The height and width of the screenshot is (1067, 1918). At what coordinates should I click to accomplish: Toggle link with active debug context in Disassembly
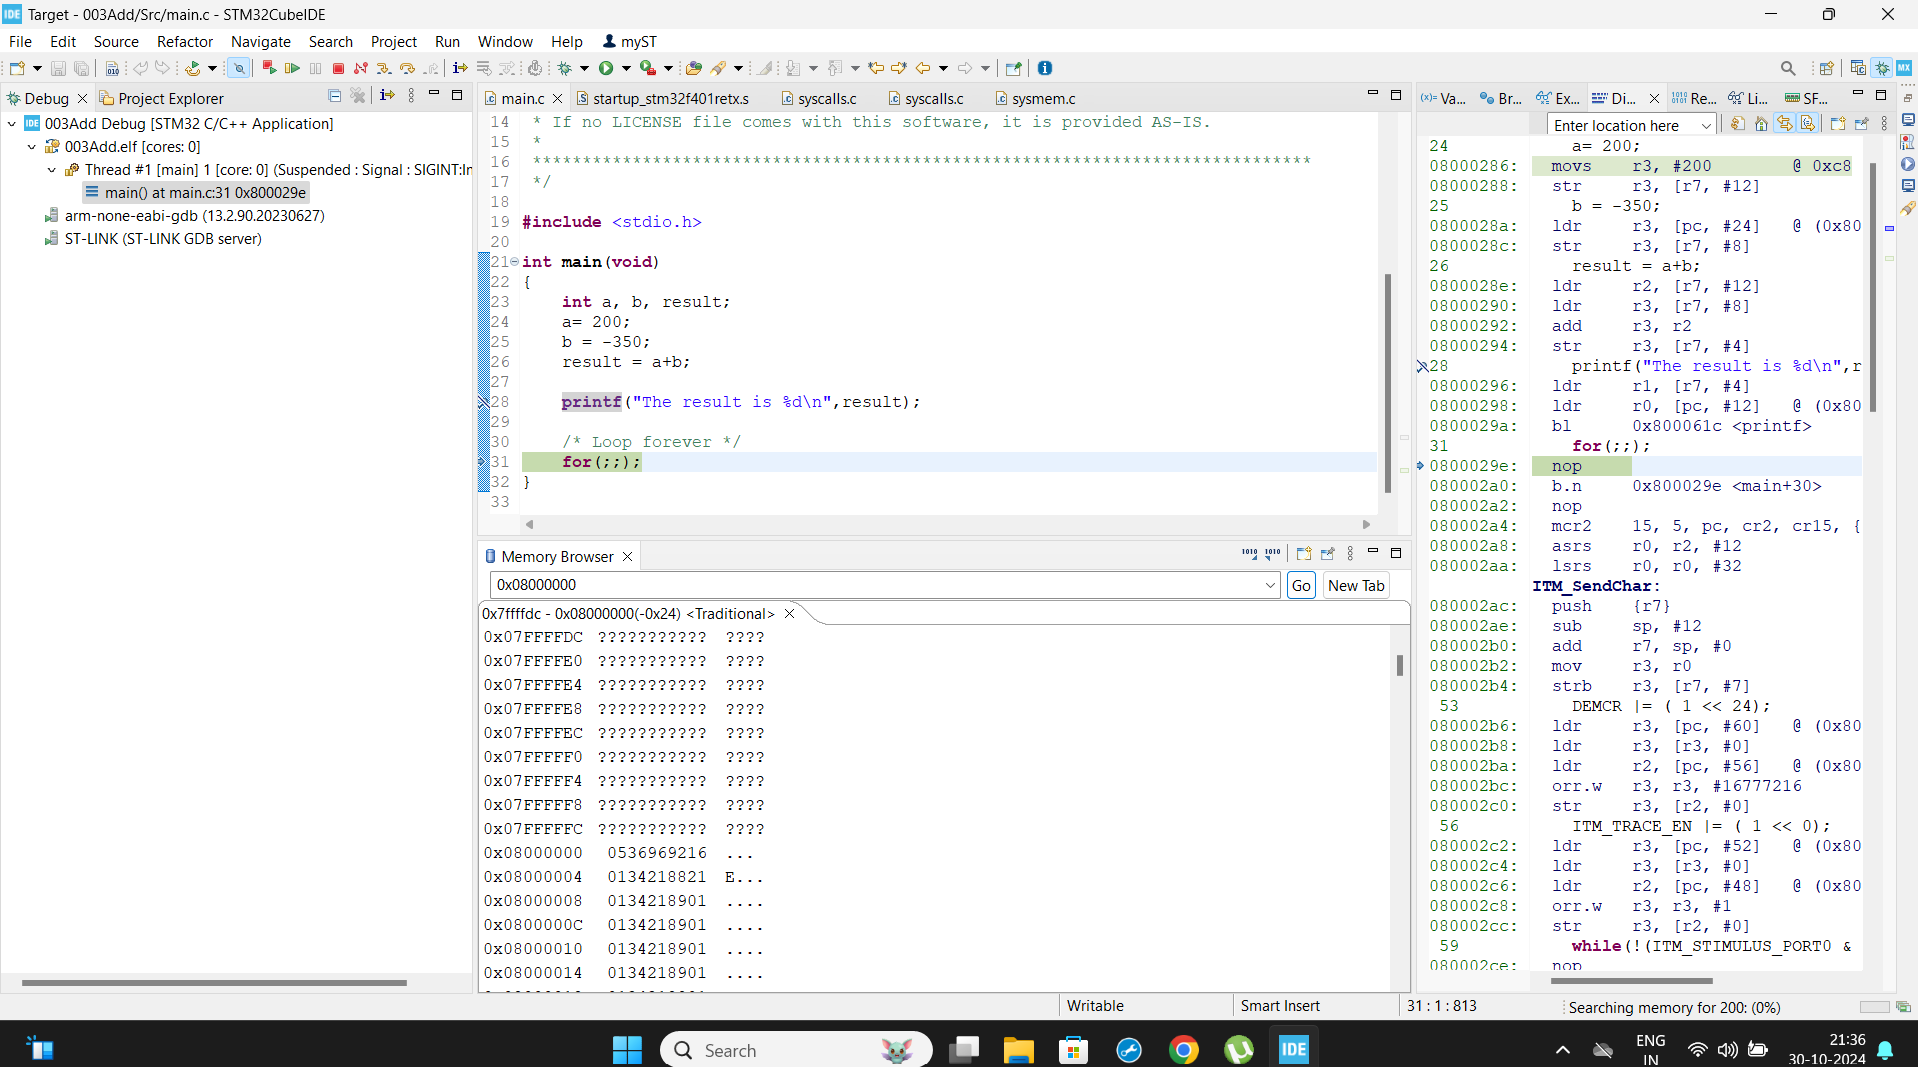pyautogui.click(x=1785, y=123)
